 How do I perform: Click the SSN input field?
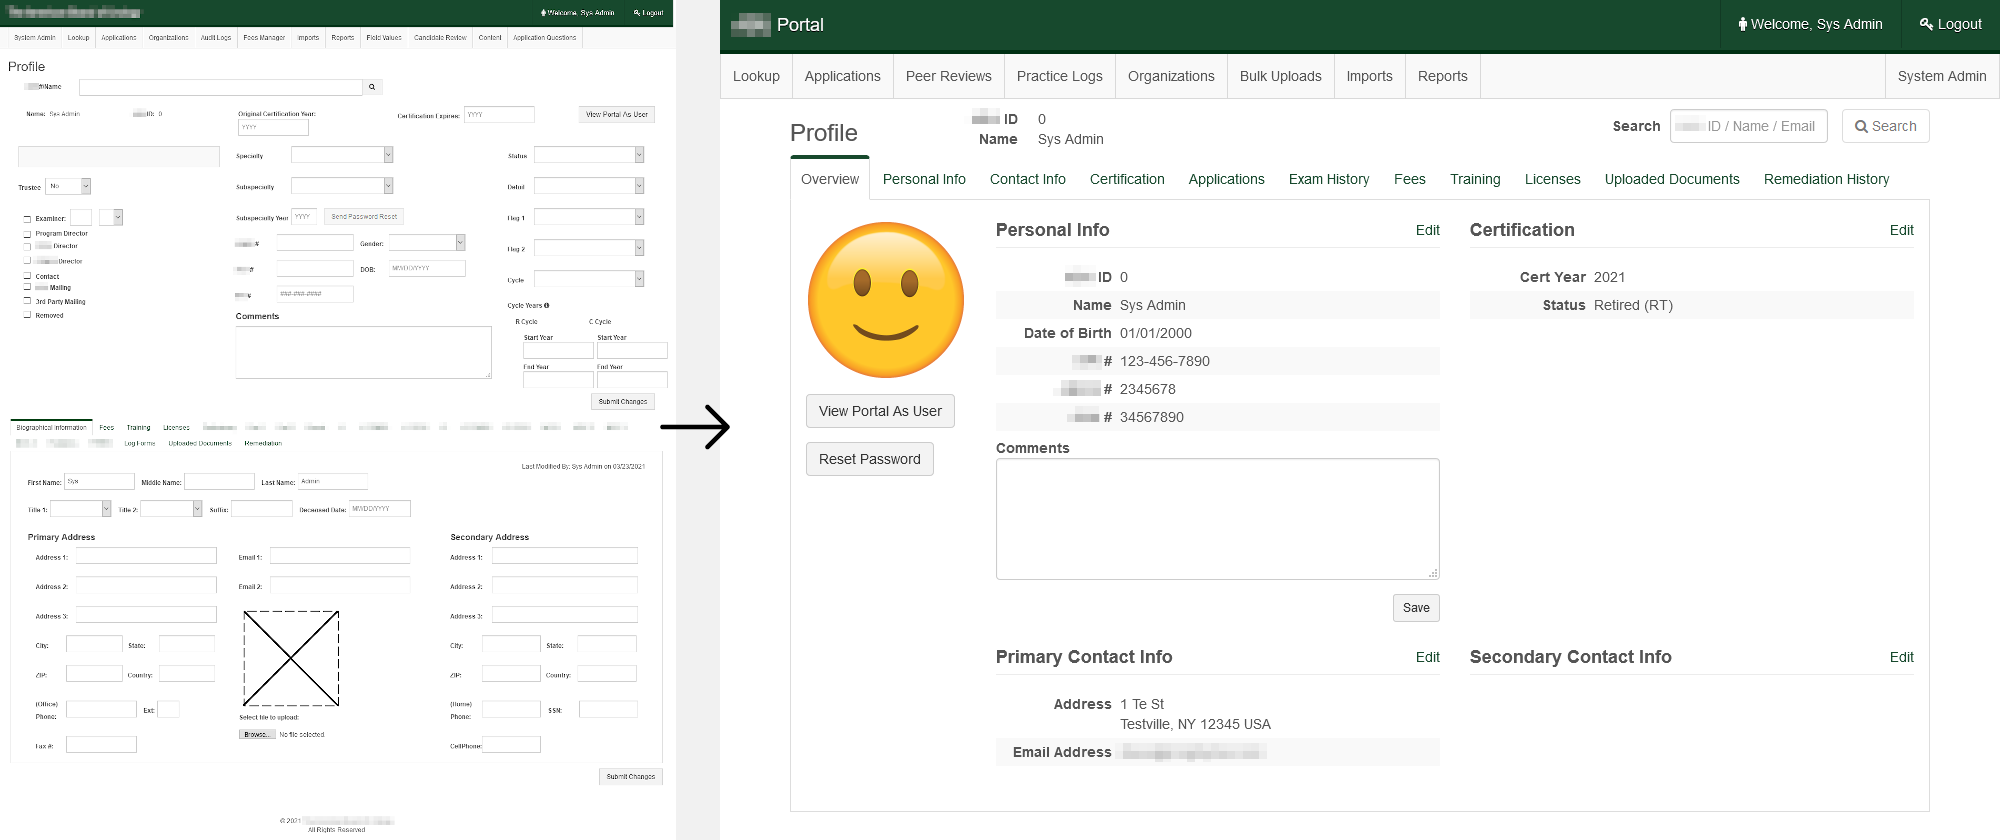pyautogui.click(x=608, y=709)
